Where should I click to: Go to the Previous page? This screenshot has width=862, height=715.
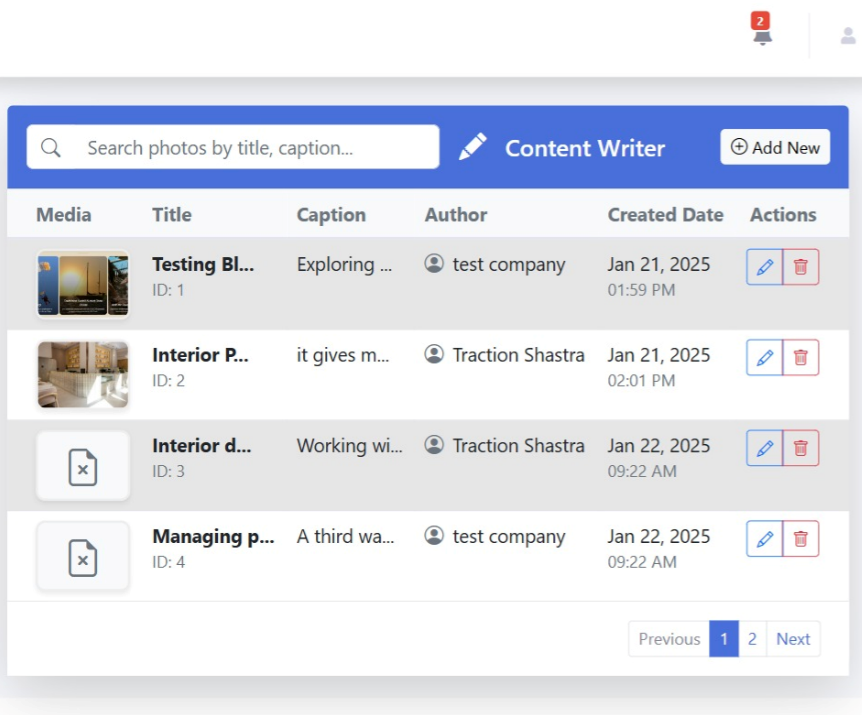[x=669, y=639]
